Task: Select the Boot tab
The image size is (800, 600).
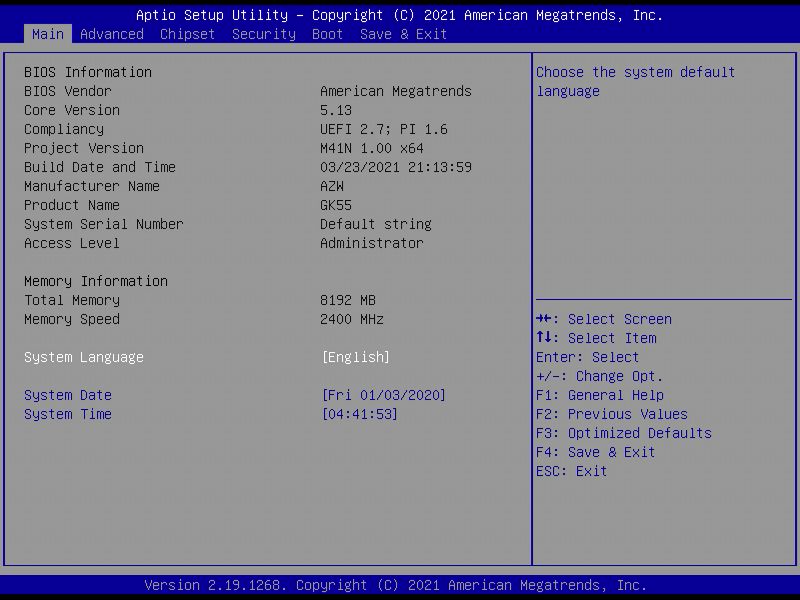Action: (x=328, y=34)
